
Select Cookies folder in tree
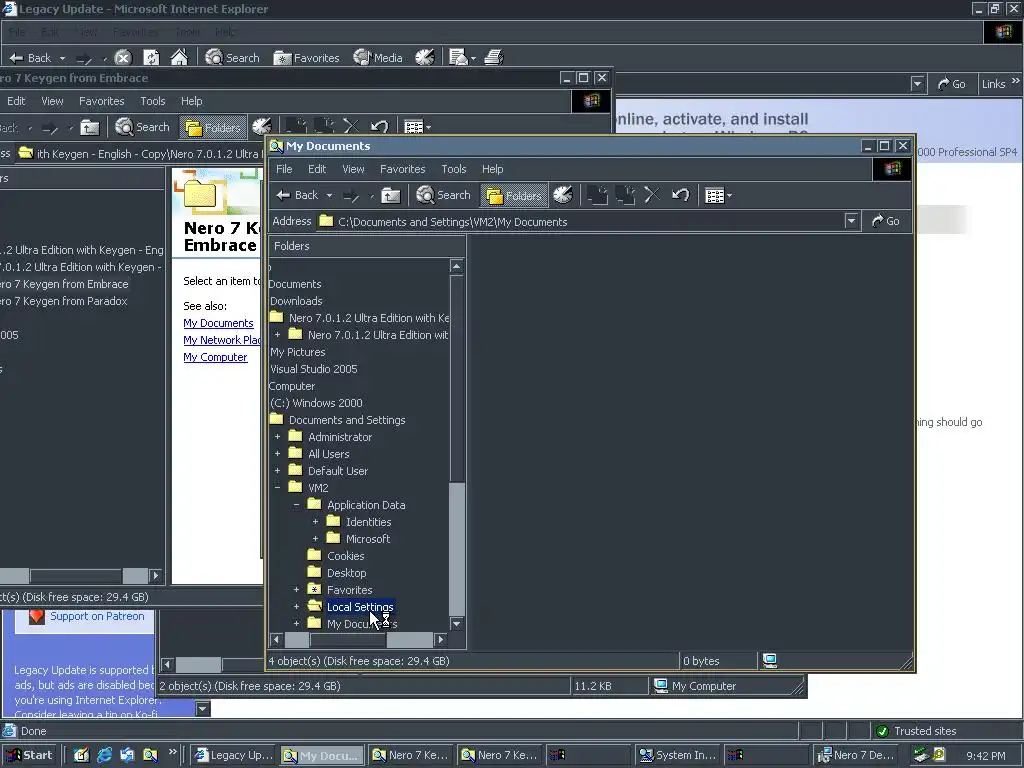[x=345, y=556]
